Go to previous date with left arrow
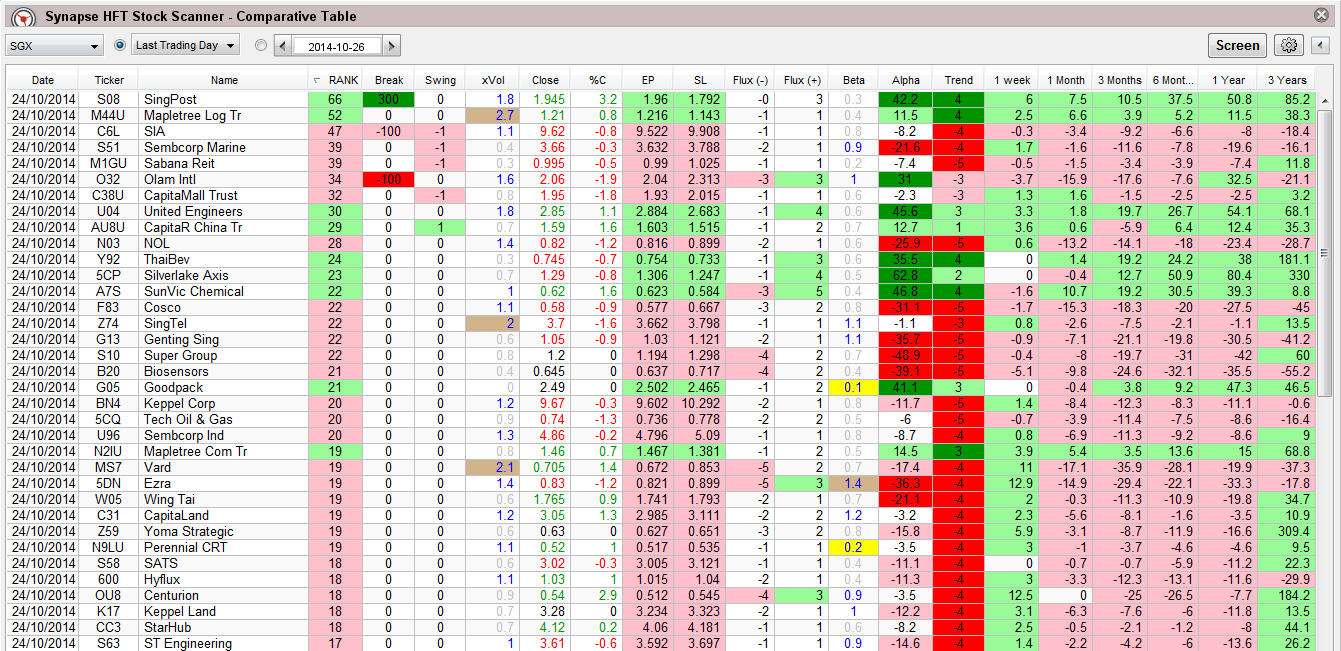 (x=282, y=46)
